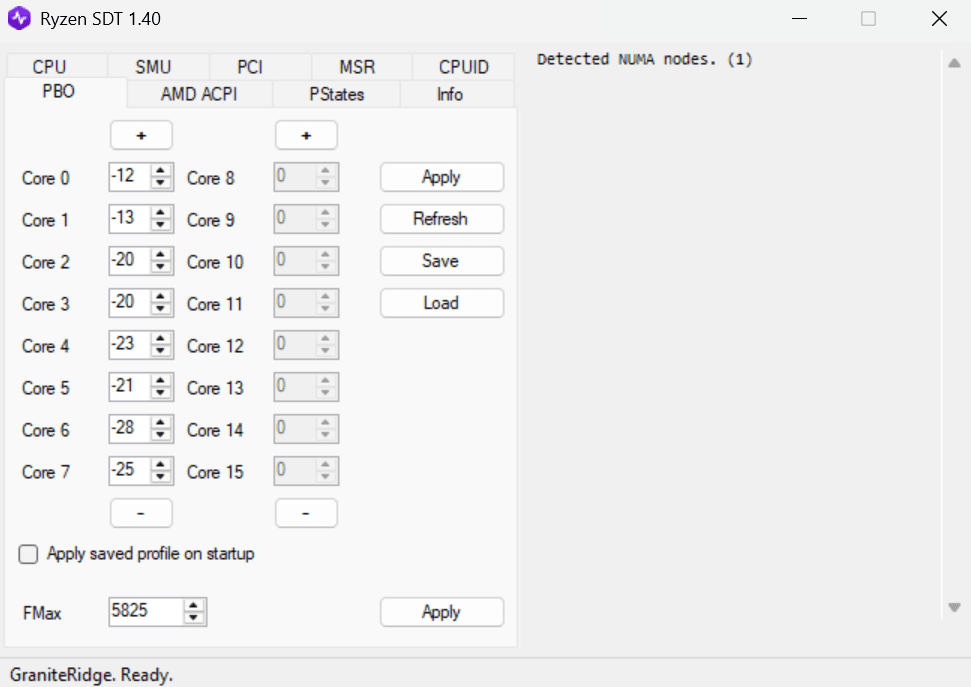Increase the FMax value using up arrow
This screenshot has width=971, height=687.
194,605
